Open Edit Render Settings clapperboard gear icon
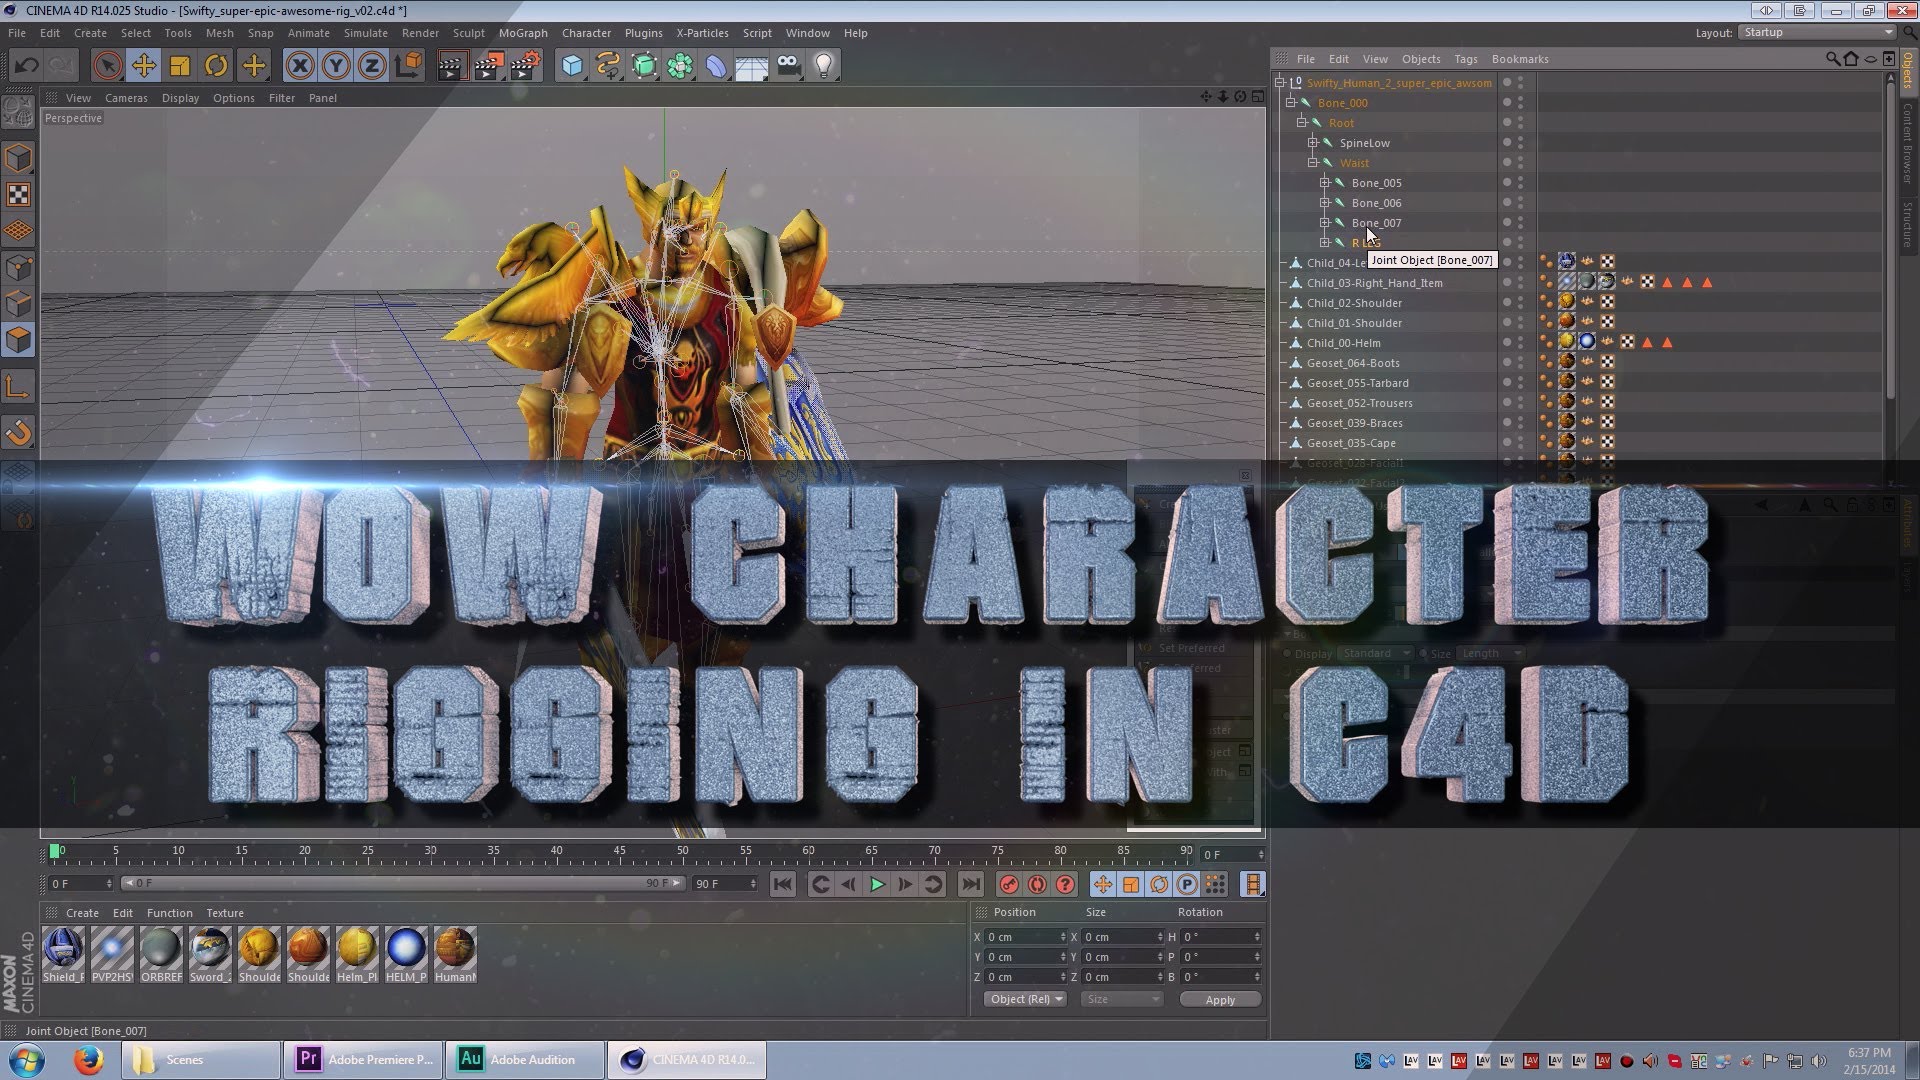The height and width of the screenshot is (1080, 1920). tap(525, 66)
